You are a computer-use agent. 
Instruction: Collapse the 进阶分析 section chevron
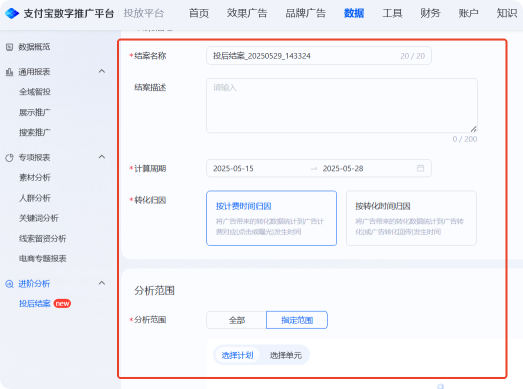102,283
